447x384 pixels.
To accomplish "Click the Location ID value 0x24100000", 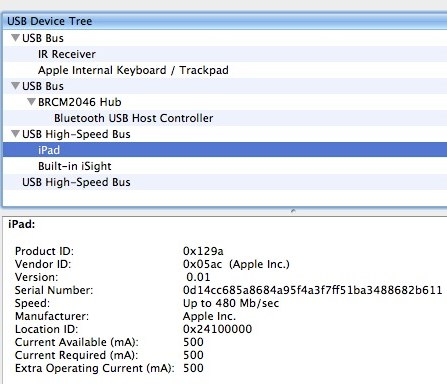I will pyautogui.click(x=217, y=329).
